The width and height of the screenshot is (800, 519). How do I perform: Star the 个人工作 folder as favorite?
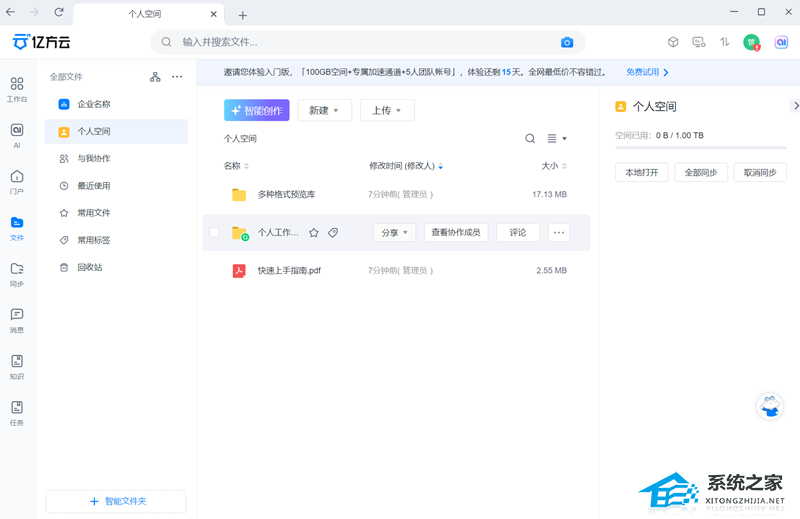pos(313,232)
